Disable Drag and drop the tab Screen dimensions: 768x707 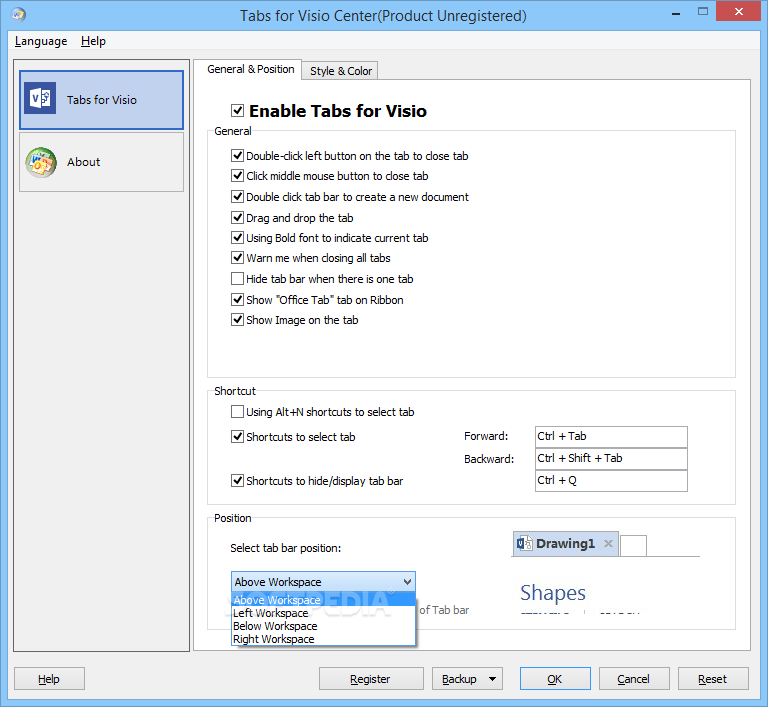tap(238, 218)
